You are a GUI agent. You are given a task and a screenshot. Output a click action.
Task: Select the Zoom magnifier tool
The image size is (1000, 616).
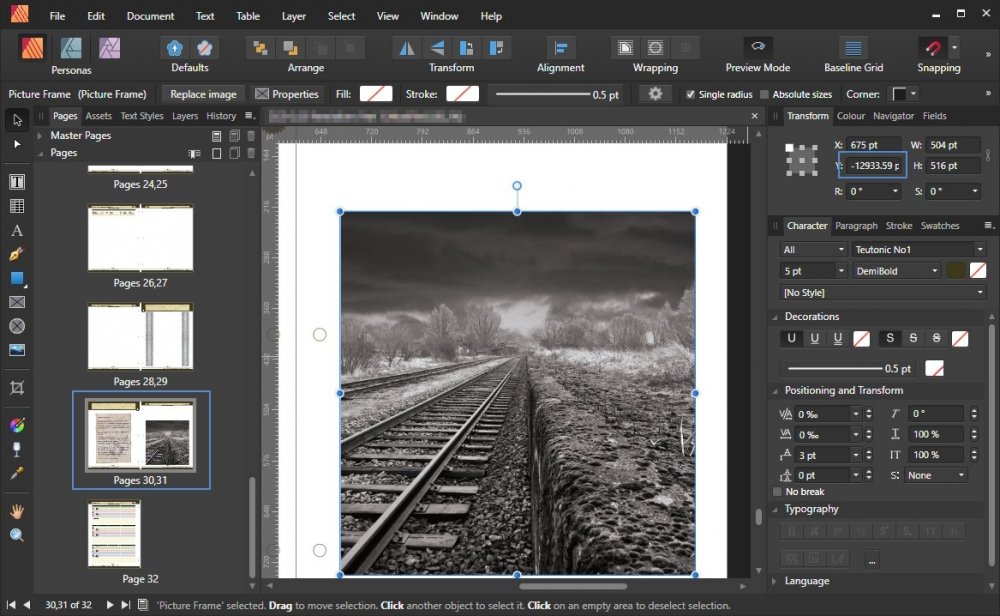coord(16,535)
